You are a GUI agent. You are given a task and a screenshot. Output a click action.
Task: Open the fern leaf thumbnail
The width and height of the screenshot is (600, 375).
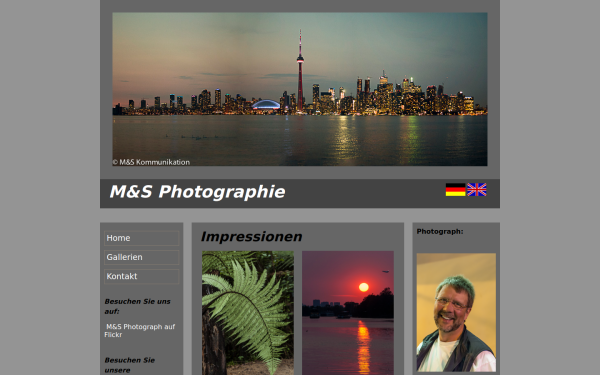(248, 313)
